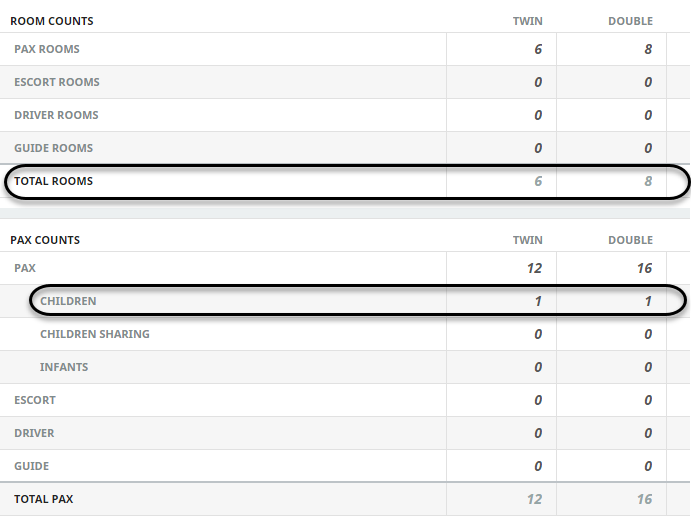Click the Pax Rooms Double value
Image resolution: width=691 pixels, height=522 pixels.
(648, 49)
